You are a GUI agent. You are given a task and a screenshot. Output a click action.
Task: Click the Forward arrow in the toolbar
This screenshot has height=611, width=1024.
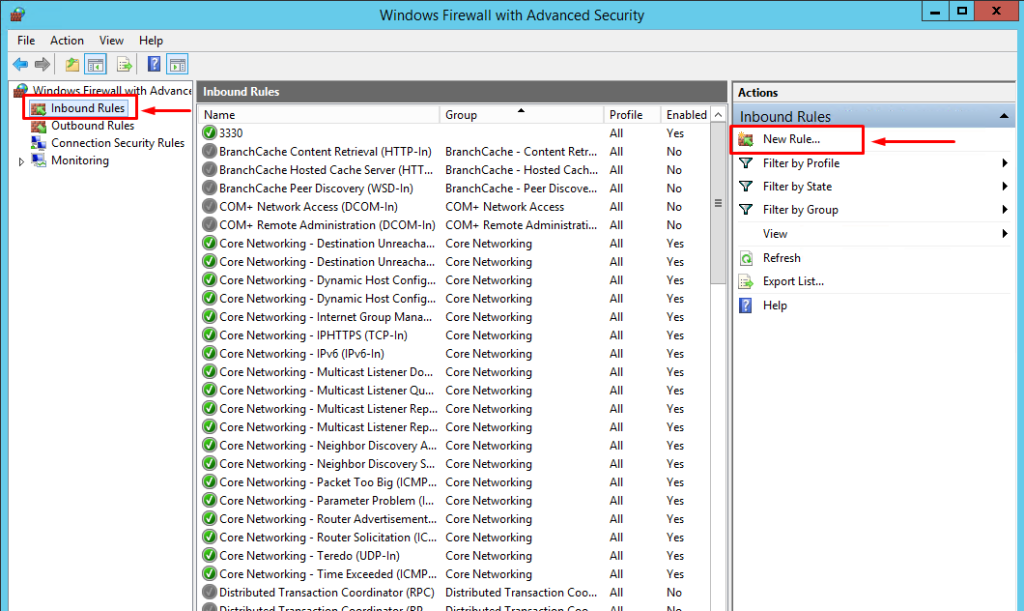pos(42,64)
